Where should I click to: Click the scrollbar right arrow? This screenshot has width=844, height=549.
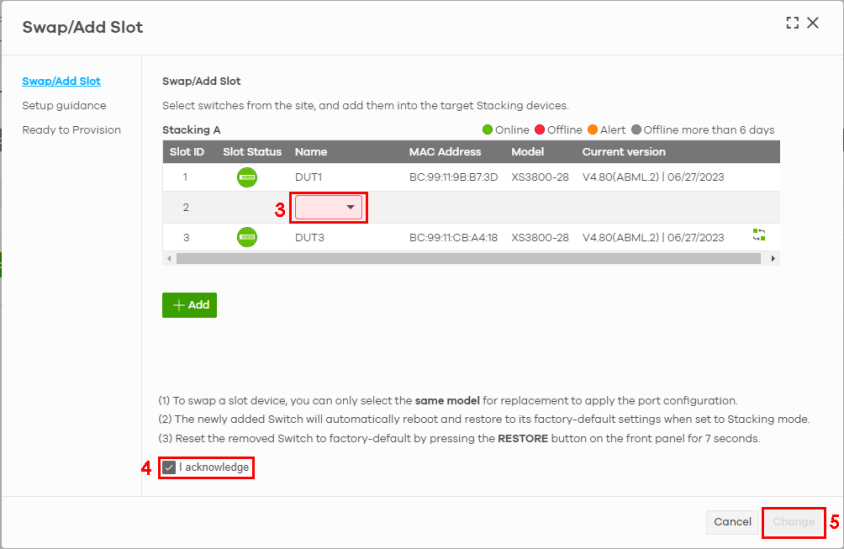[773, 258]
